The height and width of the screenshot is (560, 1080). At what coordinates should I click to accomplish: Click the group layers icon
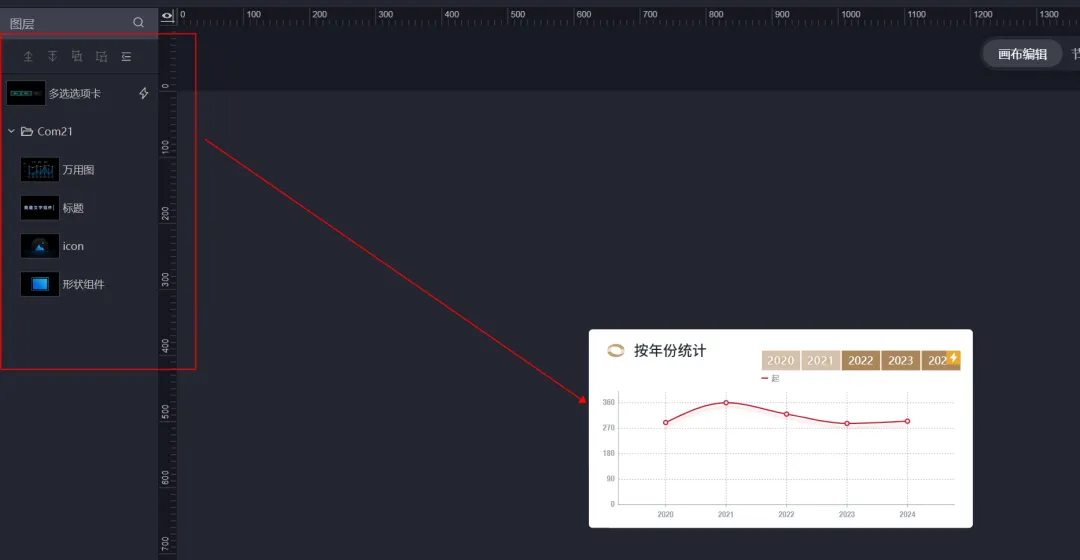click(x=77, y=56)
